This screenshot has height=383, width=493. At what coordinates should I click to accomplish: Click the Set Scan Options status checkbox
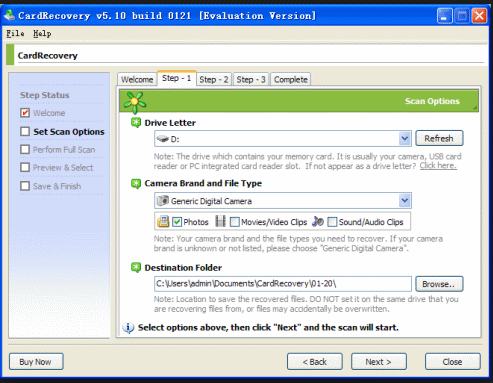pos(25,131)
